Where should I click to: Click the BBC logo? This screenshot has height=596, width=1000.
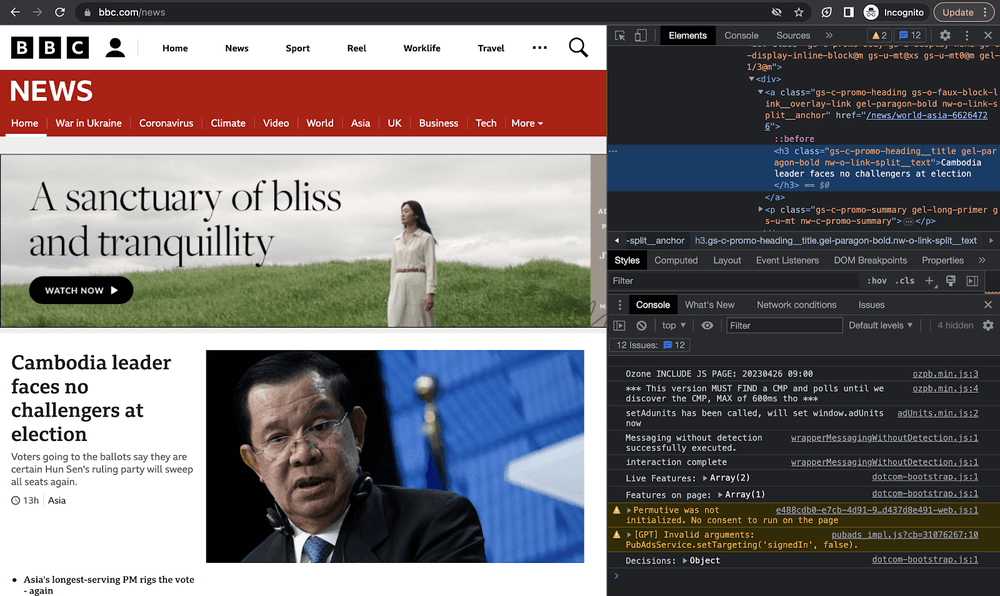click(50, 48)
